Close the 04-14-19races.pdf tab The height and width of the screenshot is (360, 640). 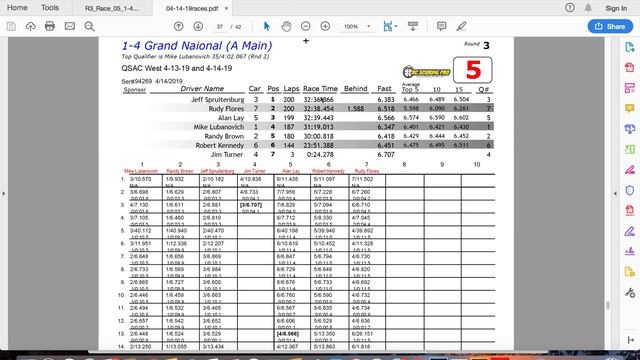click(x=227, y=8)
